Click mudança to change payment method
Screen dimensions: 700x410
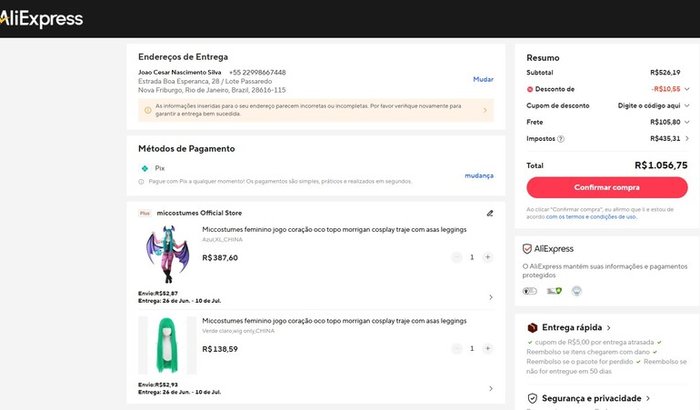coord(479,175)
